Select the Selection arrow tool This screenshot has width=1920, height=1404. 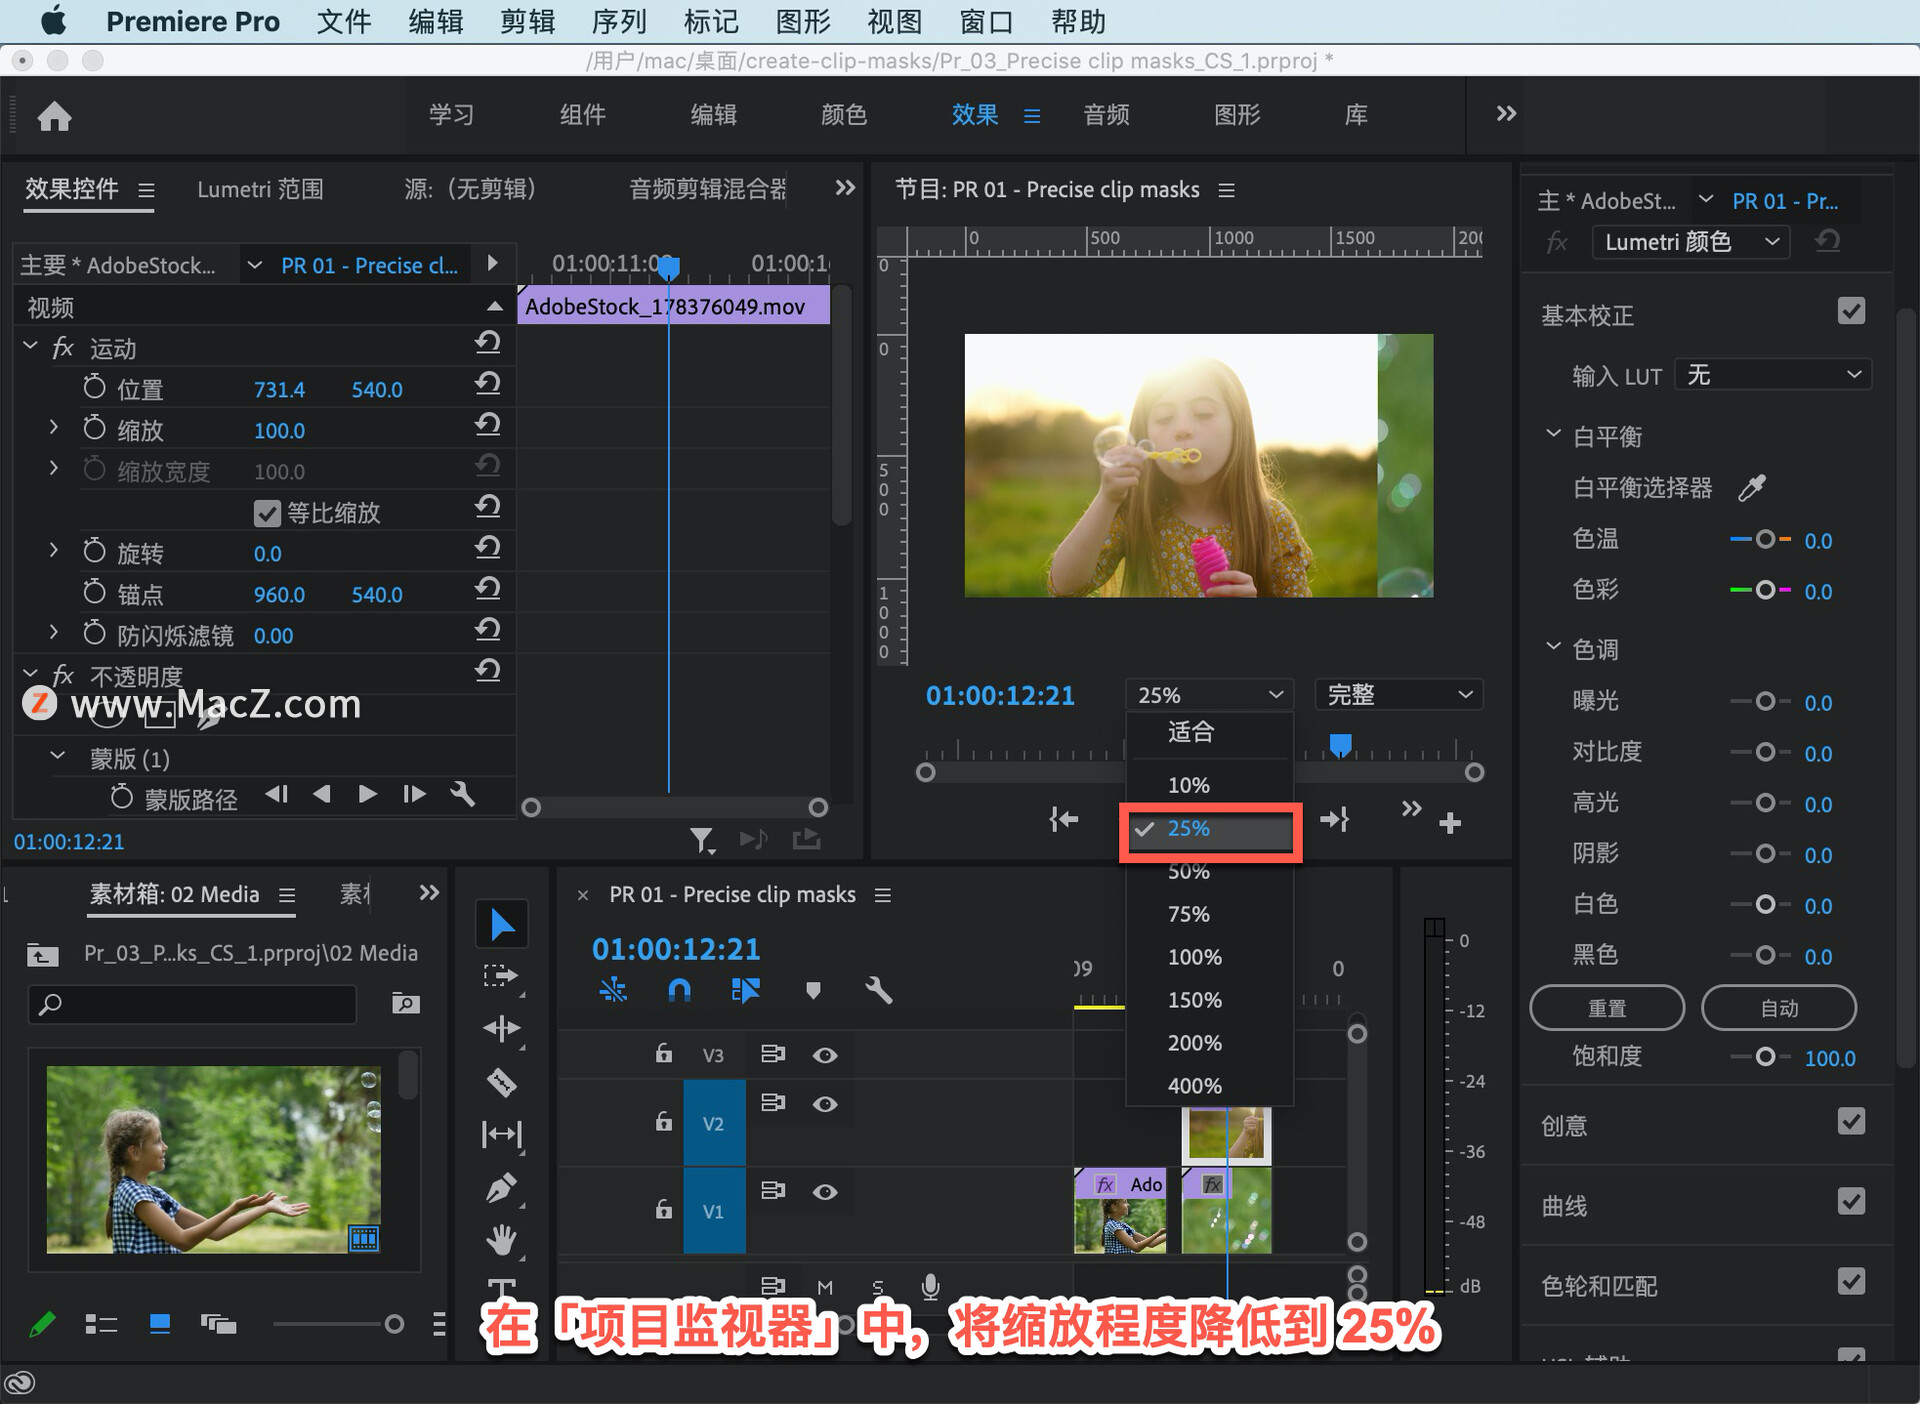pos(501,924)
